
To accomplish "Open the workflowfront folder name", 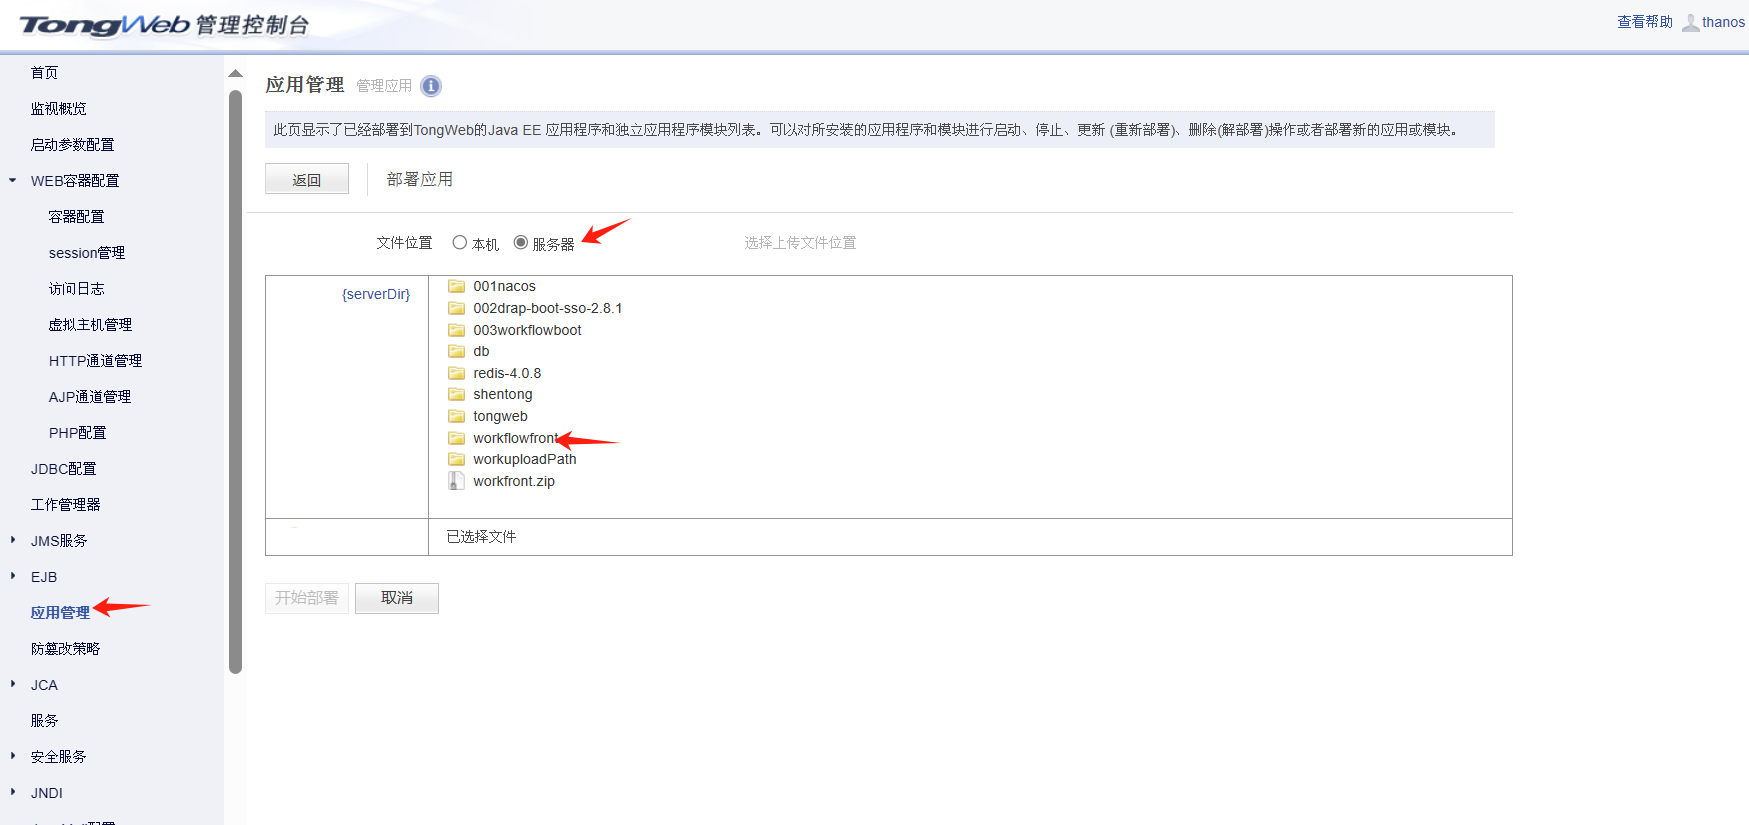I will click(x=516, y=438).
